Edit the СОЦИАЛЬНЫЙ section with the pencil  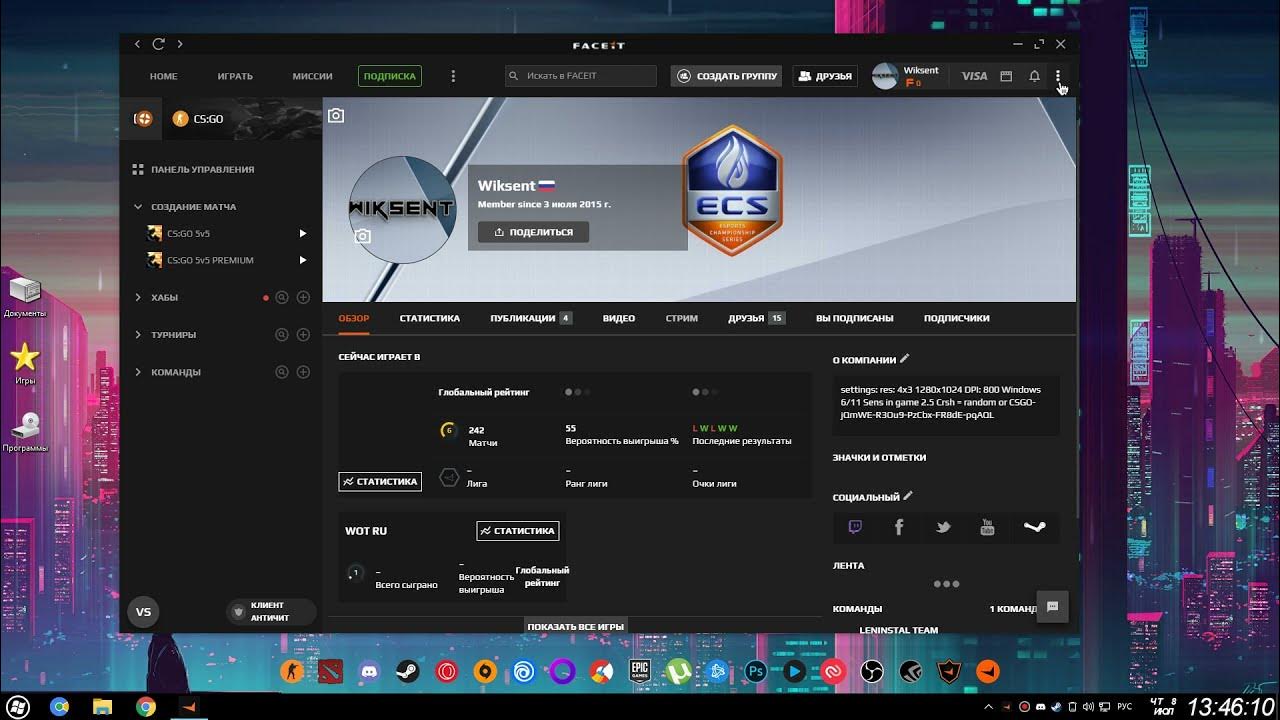pos(908,496)
